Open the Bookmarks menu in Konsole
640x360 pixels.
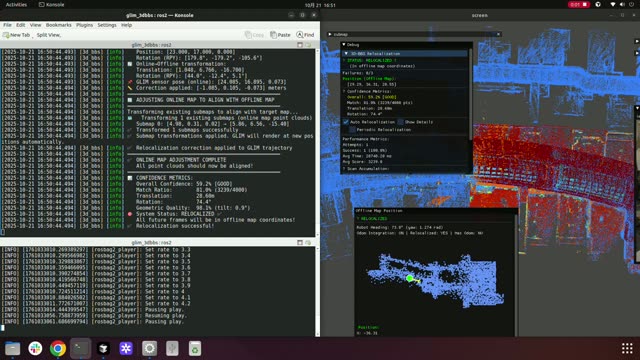(x=58, y=25)
